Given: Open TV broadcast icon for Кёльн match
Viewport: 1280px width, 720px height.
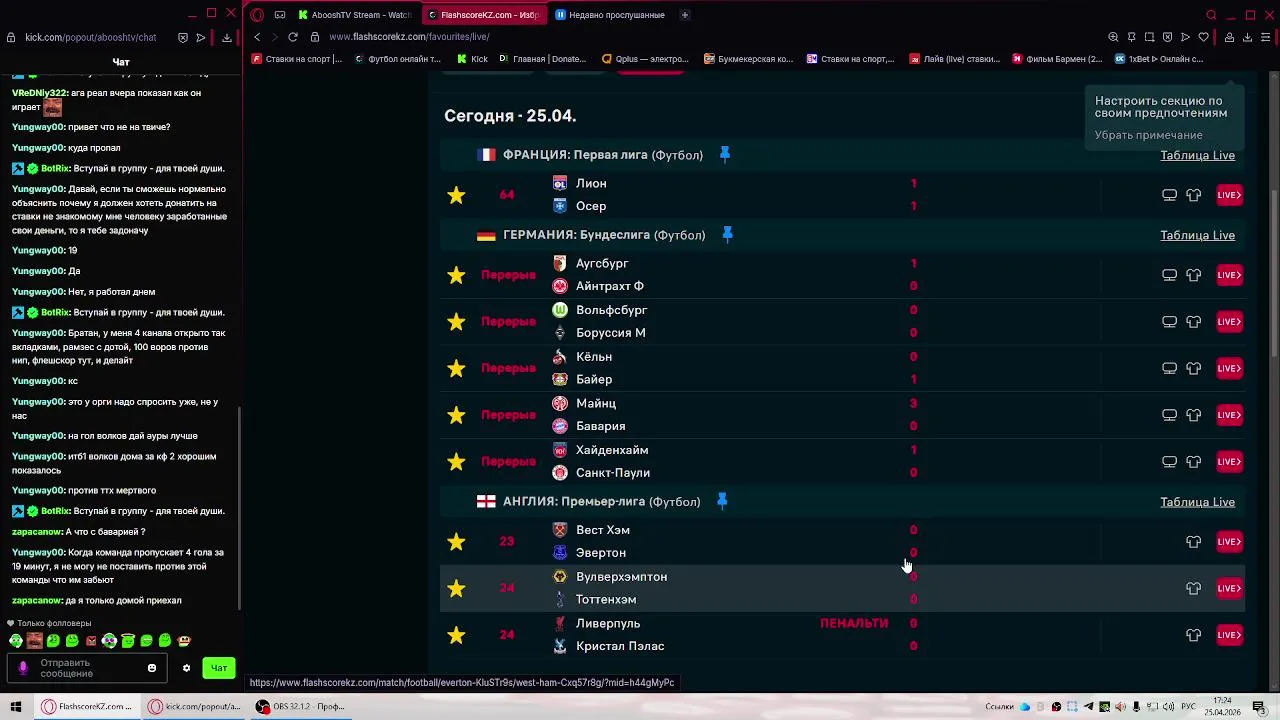Looking at the screenshot, I should [x=1169, y=368].
